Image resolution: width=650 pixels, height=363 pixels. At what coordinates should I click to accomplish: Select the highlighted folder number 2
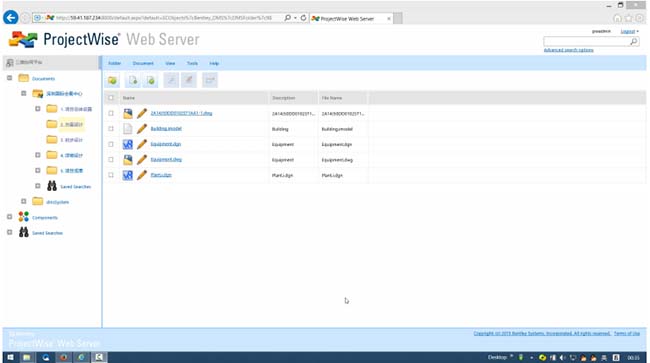click(x=71, y=124)
